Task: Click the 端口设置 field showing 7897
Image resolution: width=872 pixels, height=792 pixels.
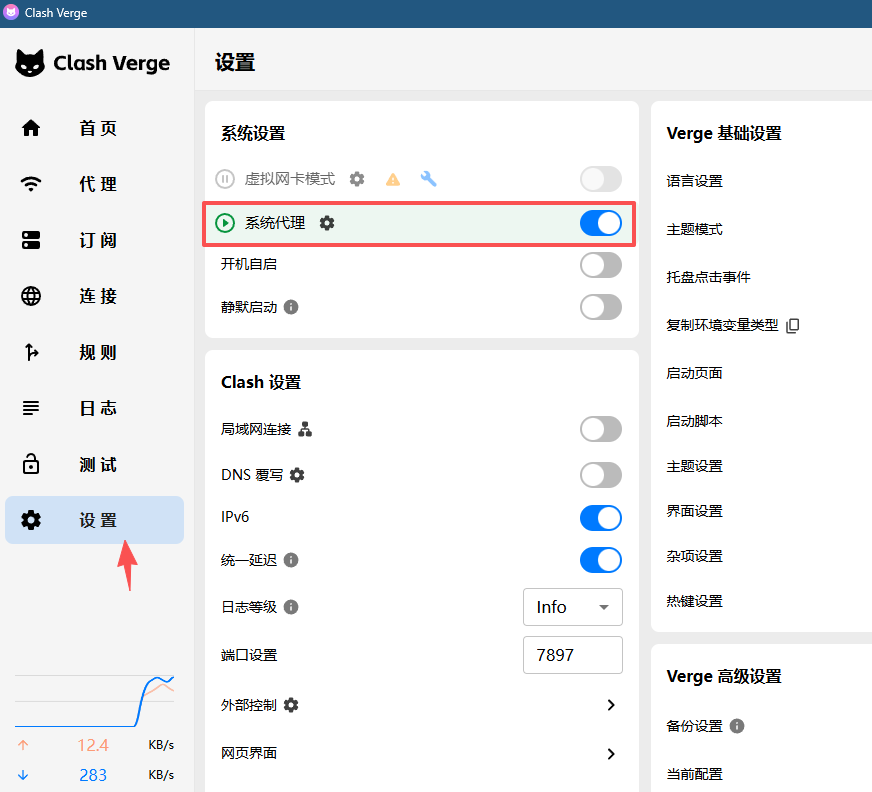Action: point(573,655)
